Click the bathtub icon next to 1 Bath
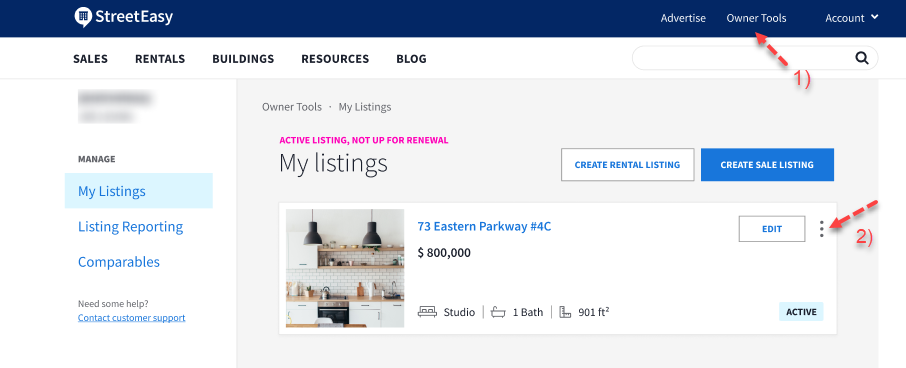Viewport: 906px width, 368px height. tap(498, 312)
